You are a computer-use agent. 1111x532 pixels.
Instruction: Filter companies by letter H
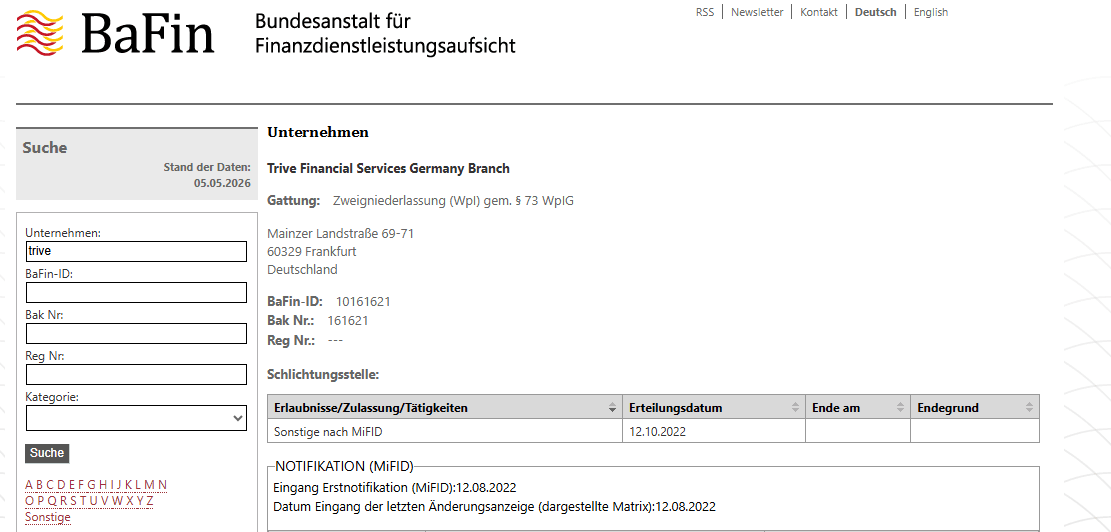103,485
